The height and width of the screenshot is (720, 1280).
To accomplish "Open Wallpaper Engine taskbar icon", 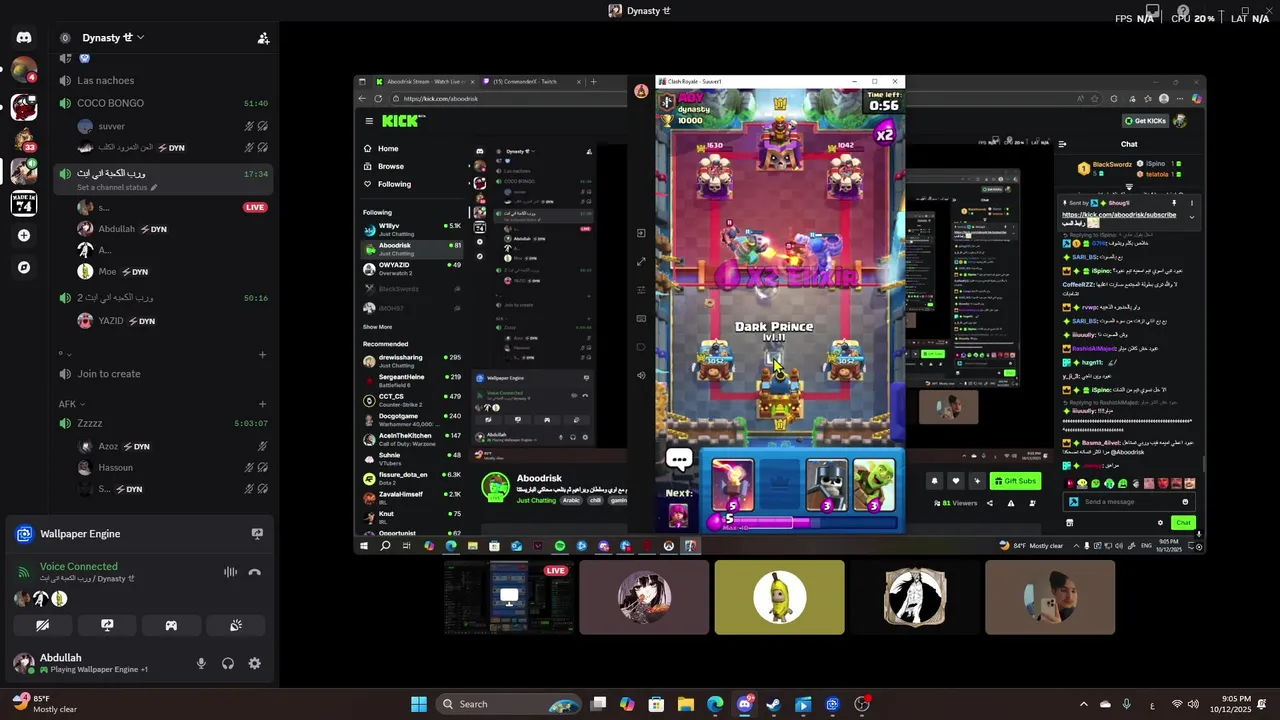I will 833,704.
